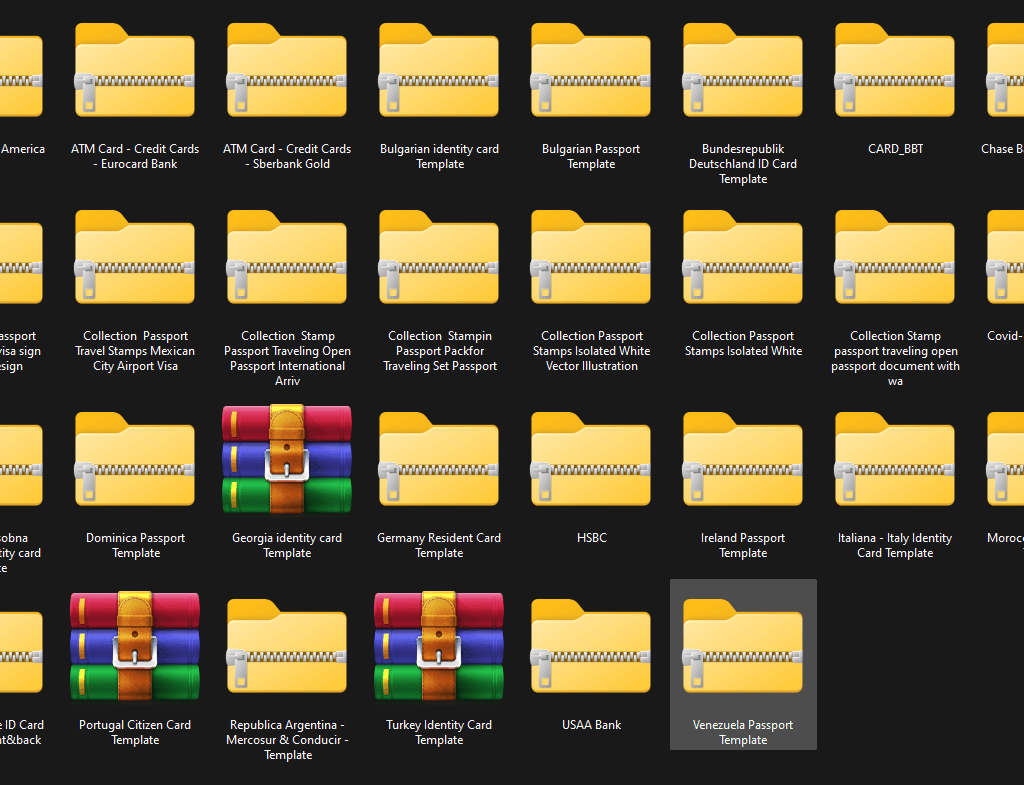
Task: Click the Venezuela Passport Template zip icon
Action: point(743,645)
